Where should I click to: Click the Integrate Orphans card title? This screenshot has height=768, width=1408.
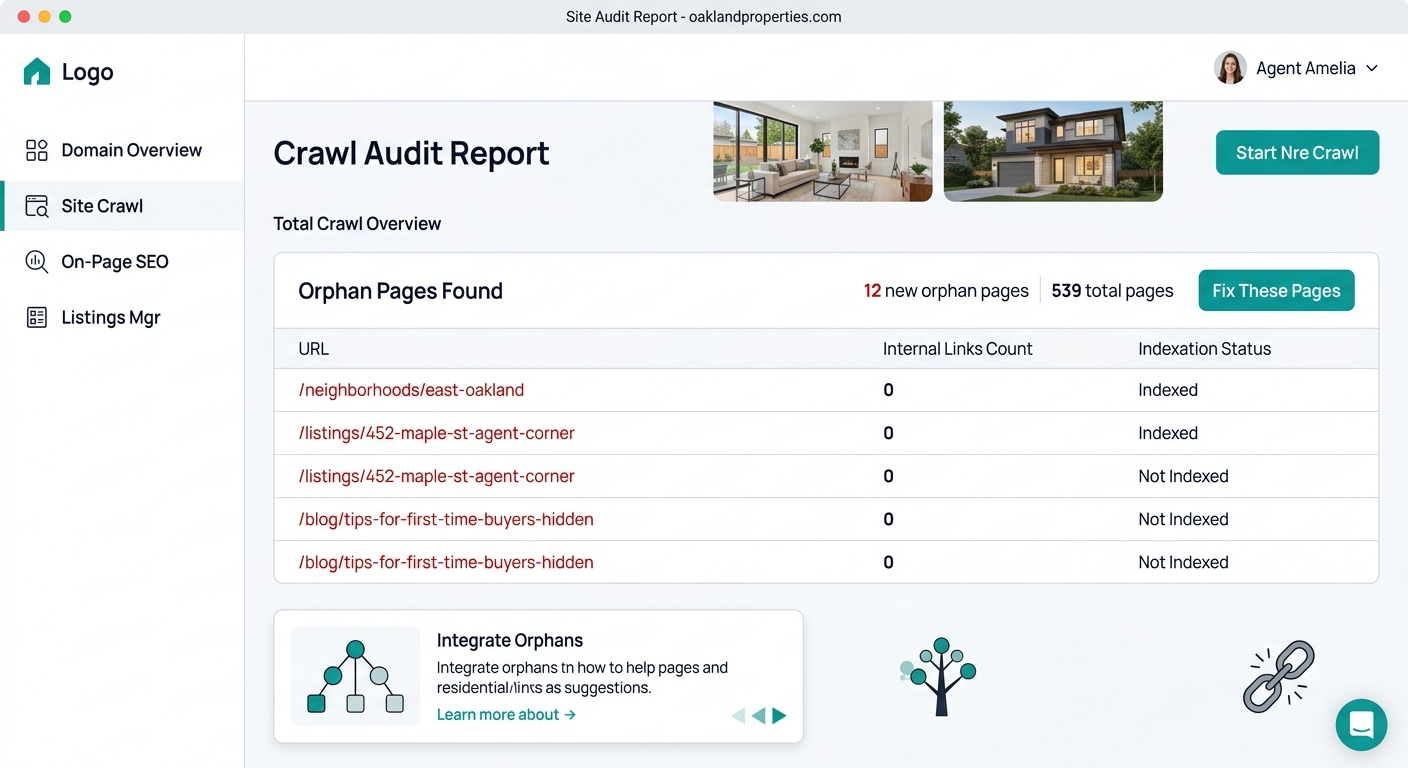509,641
